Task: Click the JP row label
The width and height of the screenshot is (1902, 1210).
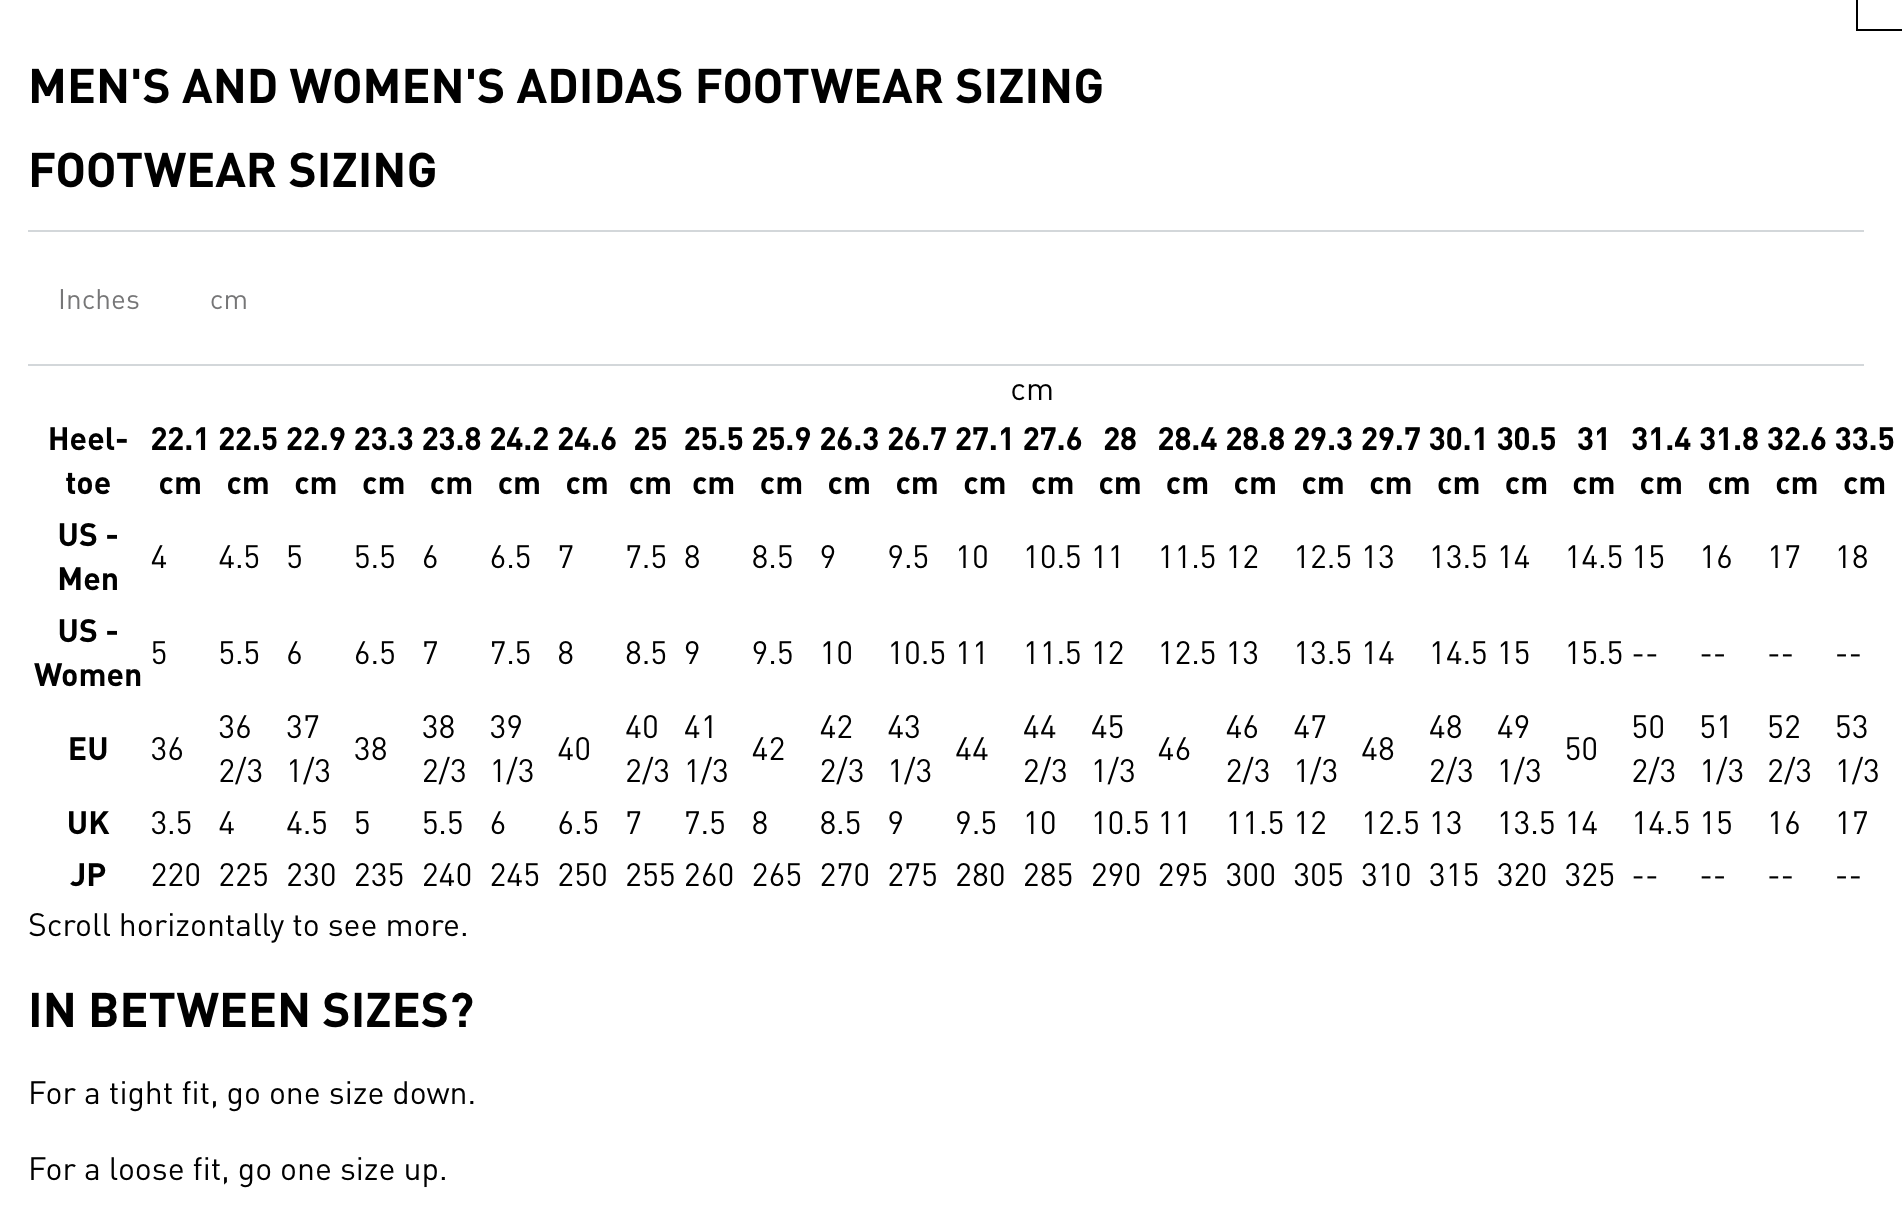Action: click(x=88, y=875)
